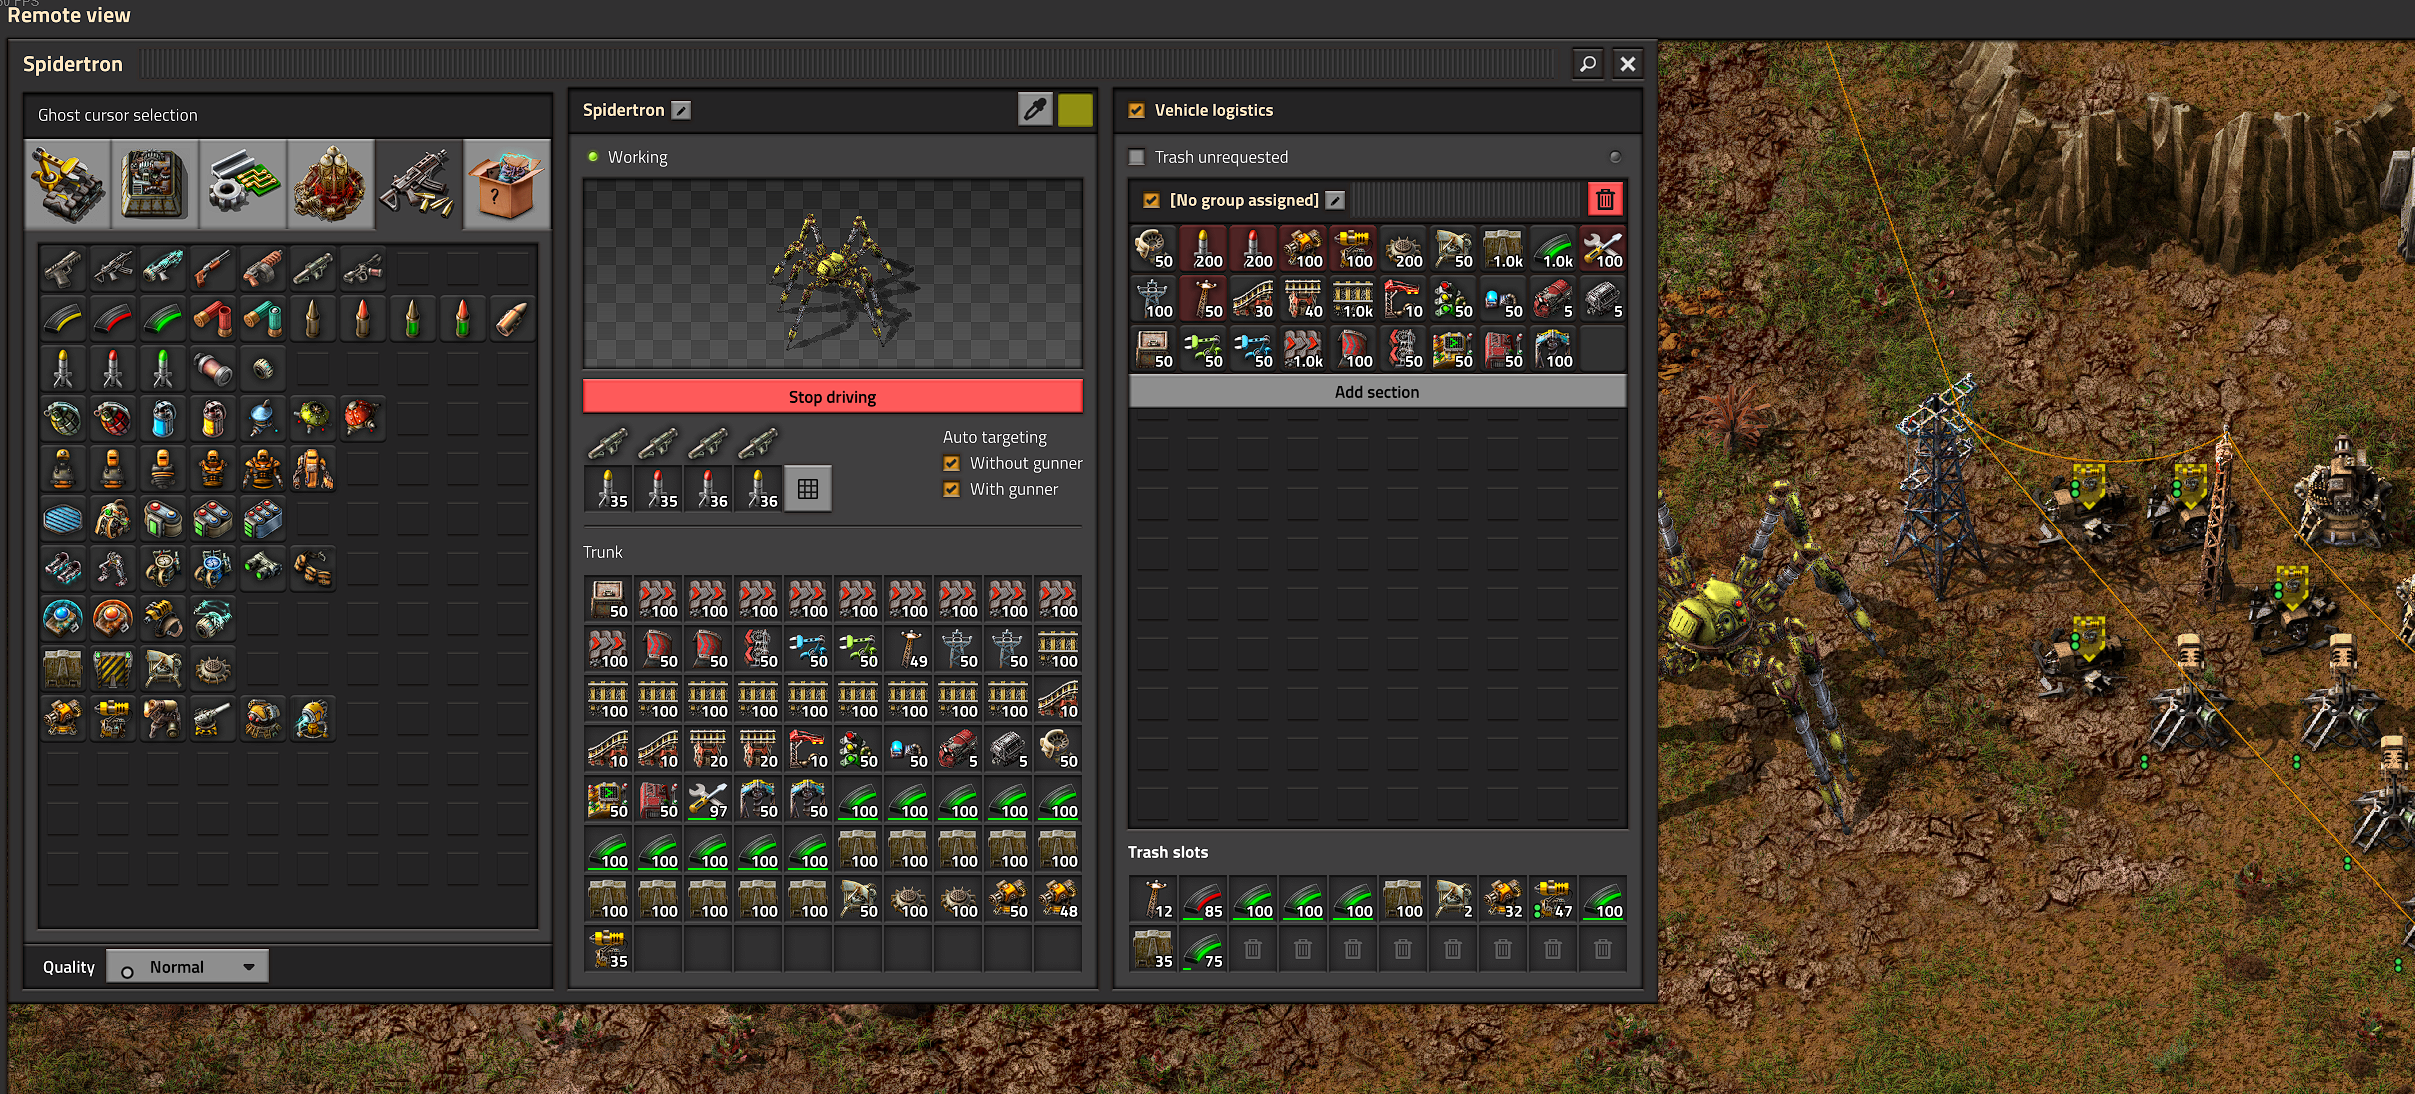Select the gate item
The image size is (2415, 1094).
[x=113, y=668]
